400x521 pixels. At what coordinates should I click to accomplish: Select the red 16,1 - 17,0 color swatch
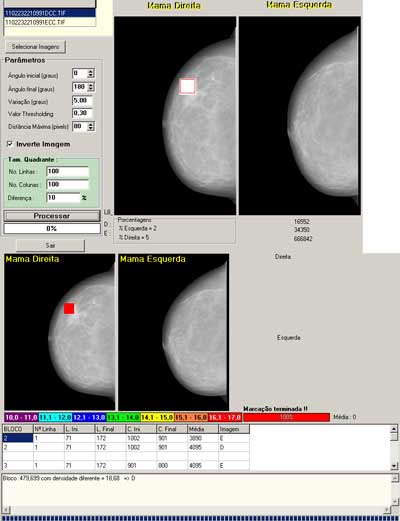225,417
